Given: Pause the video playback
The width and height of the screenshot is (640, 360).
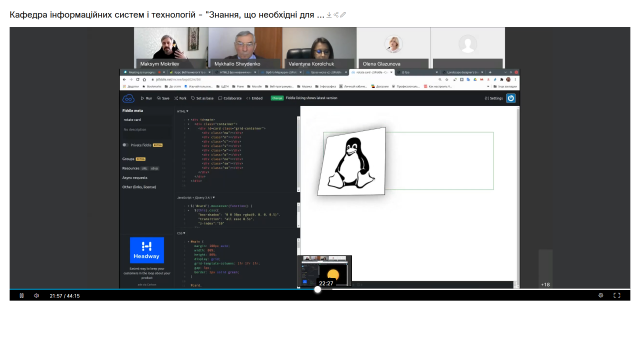Looking at the screenshot, I should click(22, 296).
